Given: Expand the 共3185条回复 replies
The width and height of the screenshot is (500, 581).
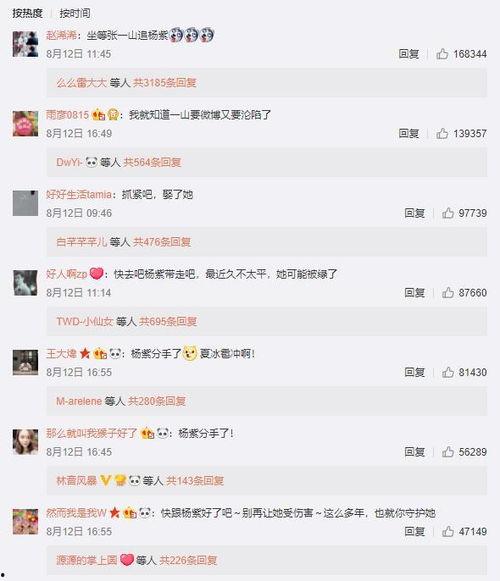Looking at the screenshot, I should (x=165, y=83).
